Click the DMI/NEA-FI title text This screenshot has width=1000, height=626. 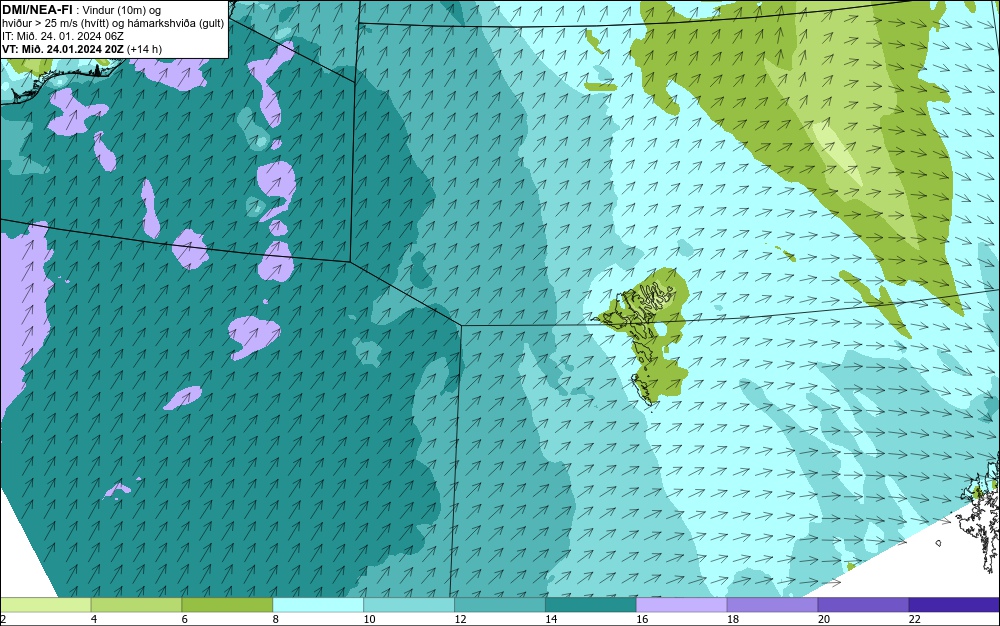(x=37, y=10)
